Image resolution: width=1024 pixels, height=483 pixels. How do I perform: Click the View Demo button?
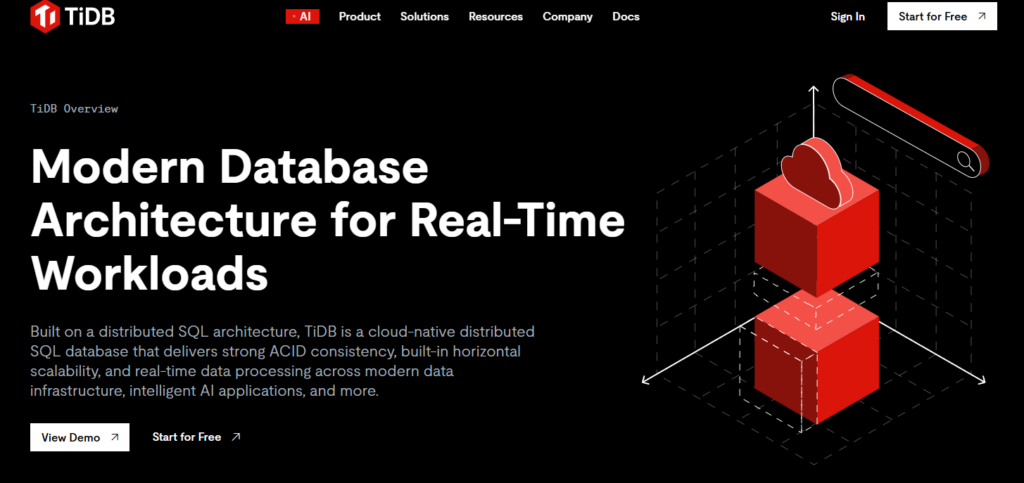80,437
